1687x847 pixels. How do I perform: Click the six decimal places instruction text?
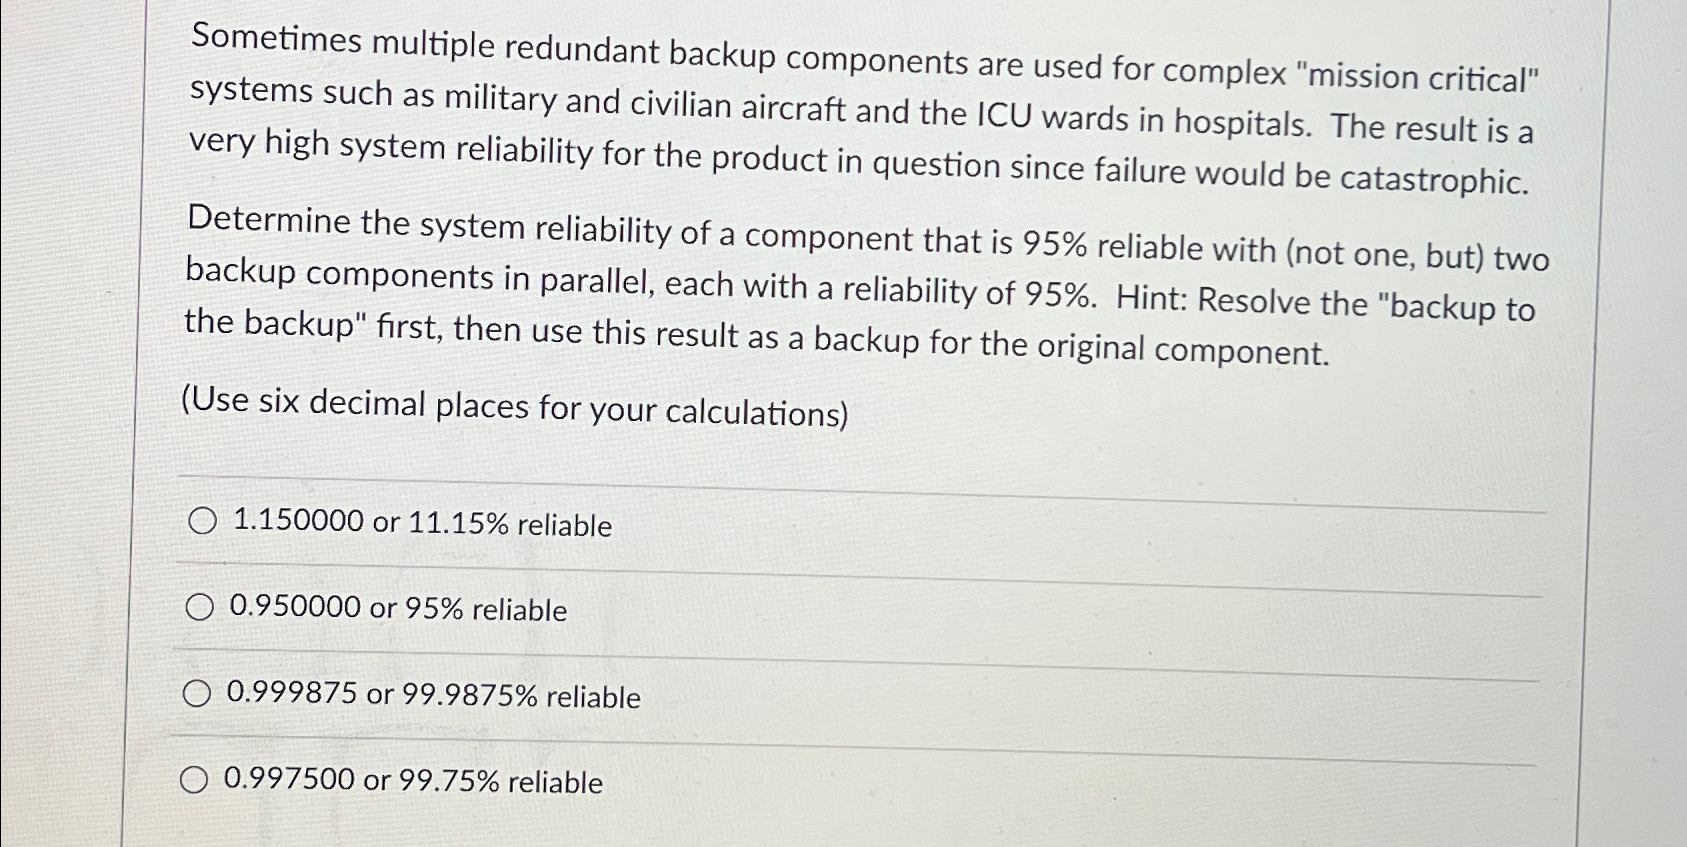pos(515,407)
